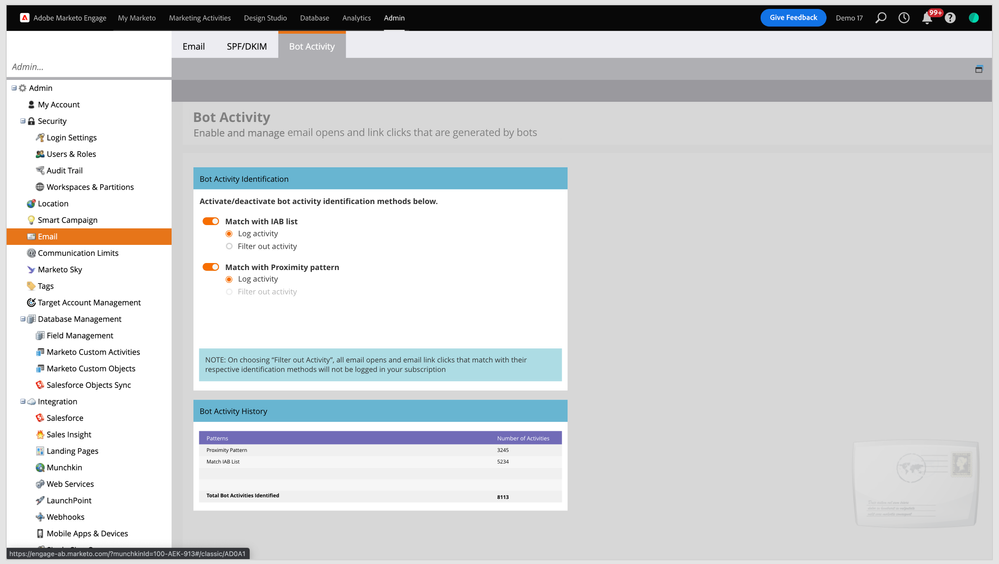This screenshot has height=564, width=999.
Task: Open Web Services tree item
Action: tap(70, 484)
